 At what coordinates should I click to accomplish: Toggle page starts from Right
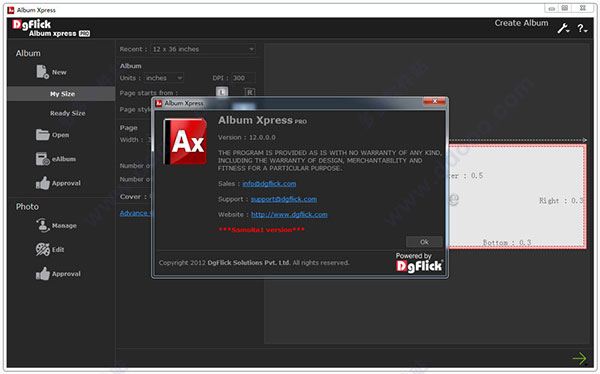coord(249,92)
